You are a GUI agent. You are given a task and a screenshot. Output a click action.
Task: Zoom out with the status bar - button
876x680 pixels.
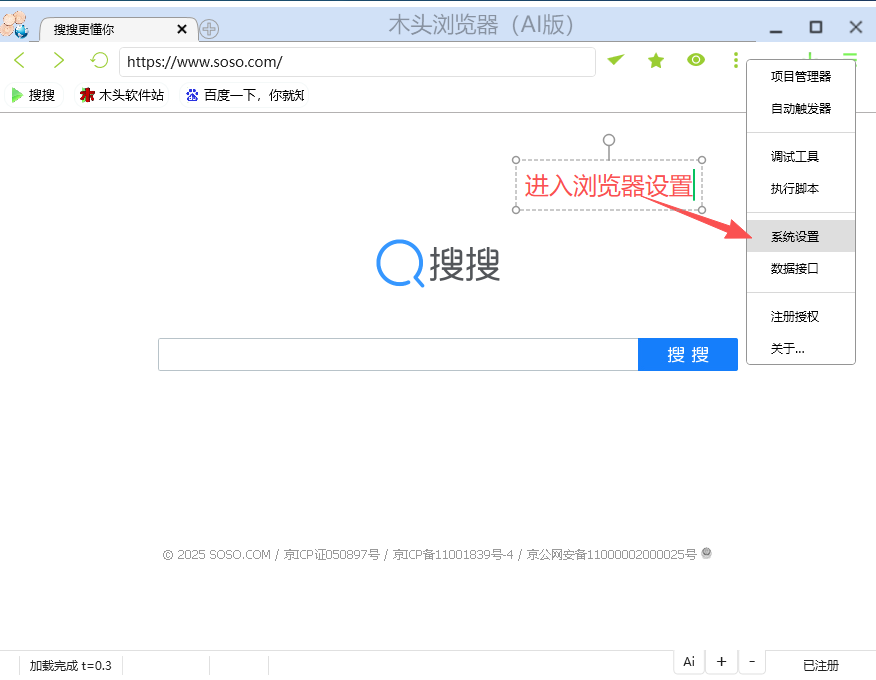click(x=752, y=662)
